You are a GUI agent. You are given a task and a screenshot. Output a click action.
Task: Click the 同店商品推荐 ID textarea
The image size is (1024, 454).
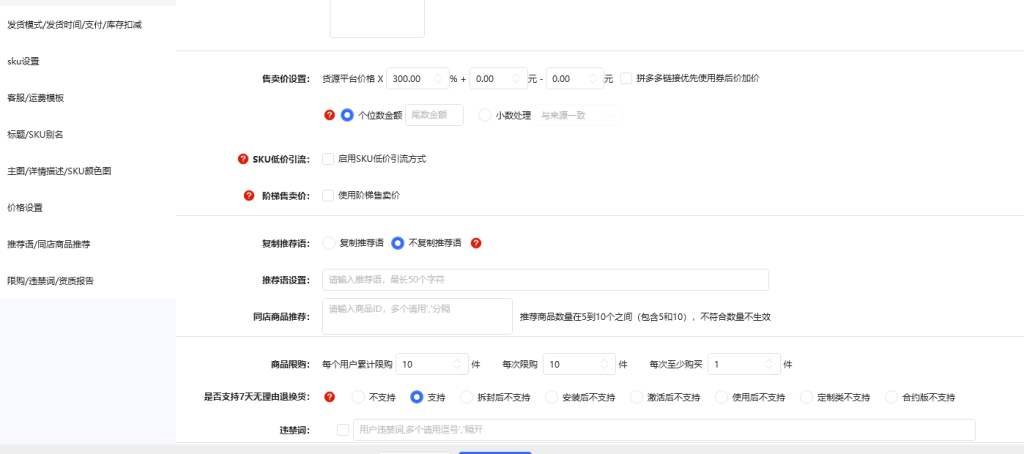[417, 317]
